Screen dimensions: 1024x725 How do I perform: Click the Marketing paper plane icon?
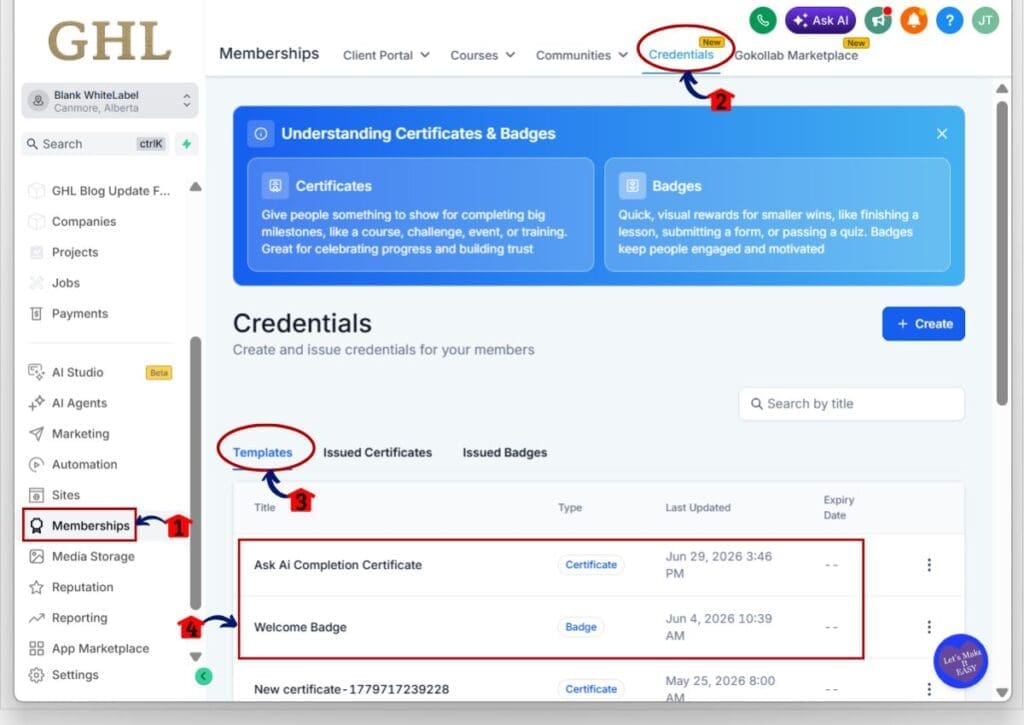37,434
